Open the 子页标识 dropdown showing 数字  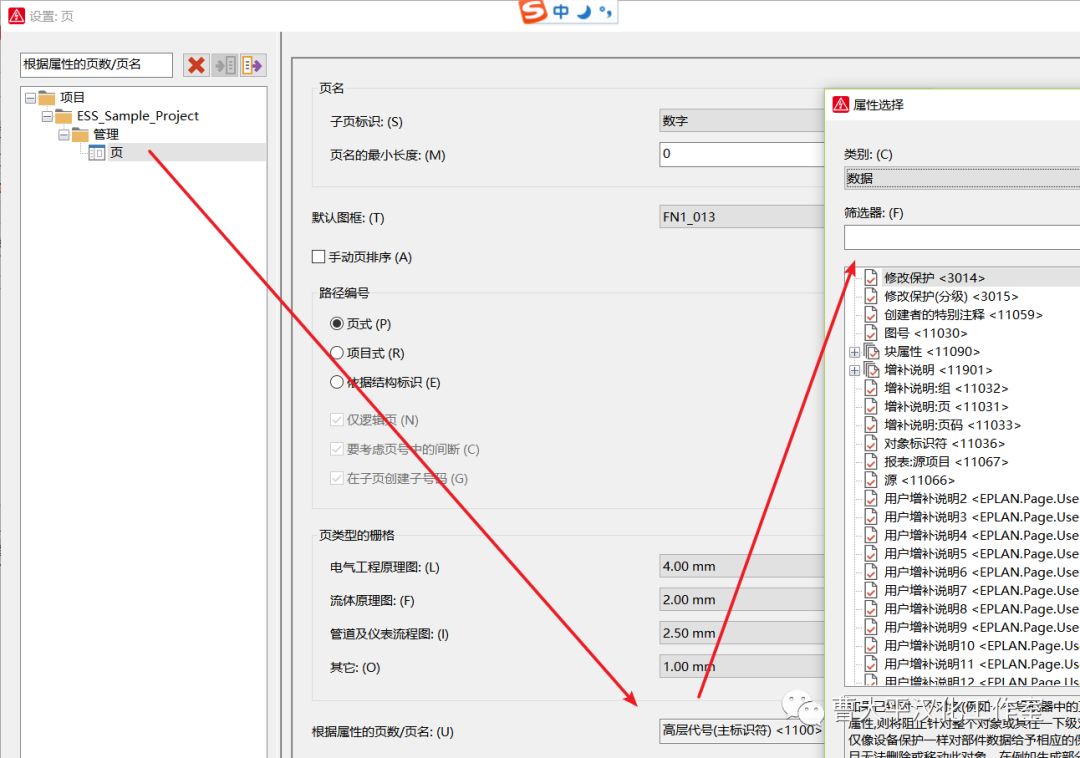click(x=742, y=120)
